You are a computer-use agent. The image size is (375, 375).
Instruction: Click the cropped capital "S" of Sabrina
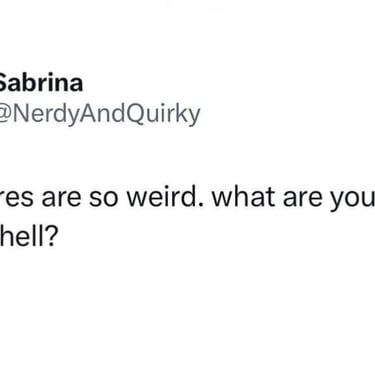pos(3,83)
